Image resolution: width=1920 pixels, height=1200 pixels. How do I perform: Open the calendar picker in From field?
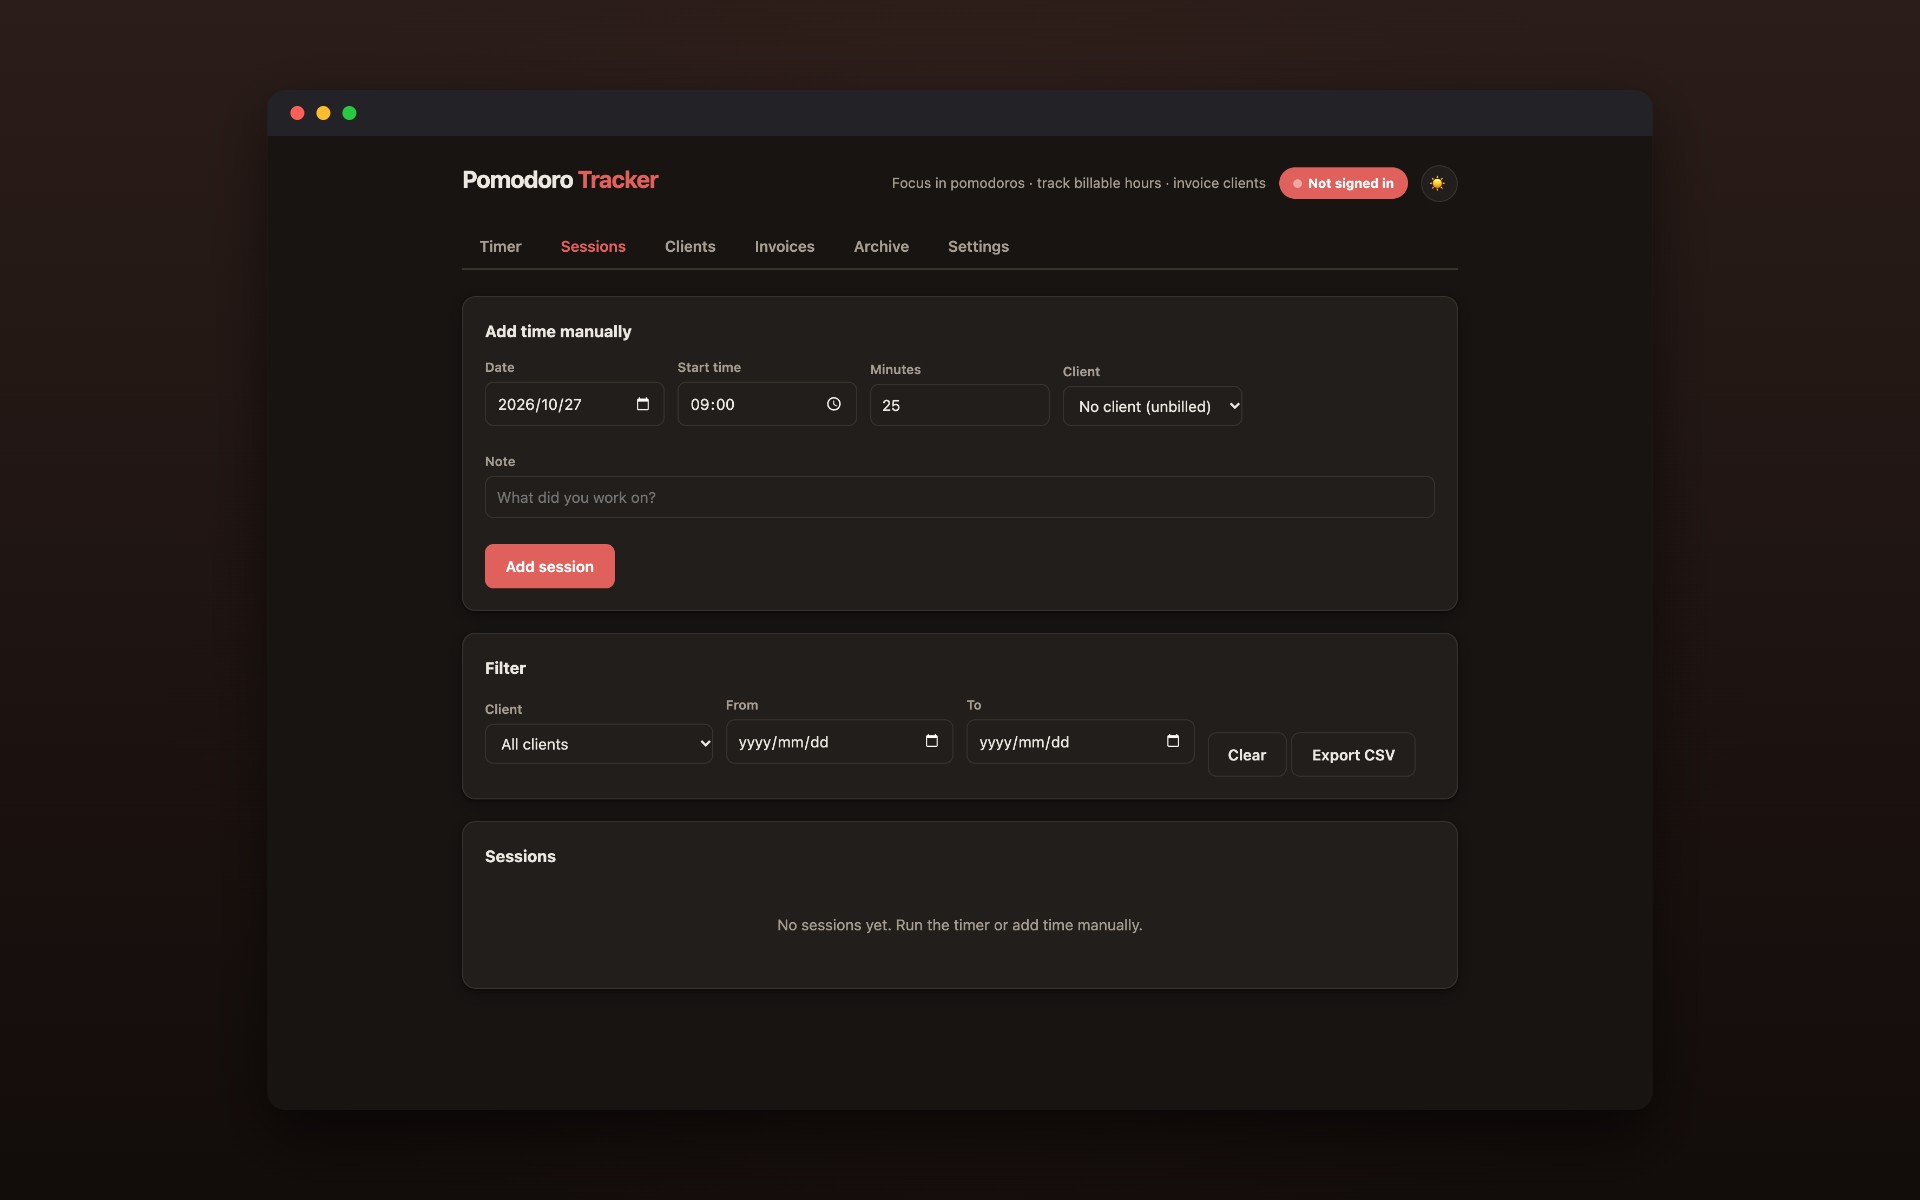pos(932,741)
